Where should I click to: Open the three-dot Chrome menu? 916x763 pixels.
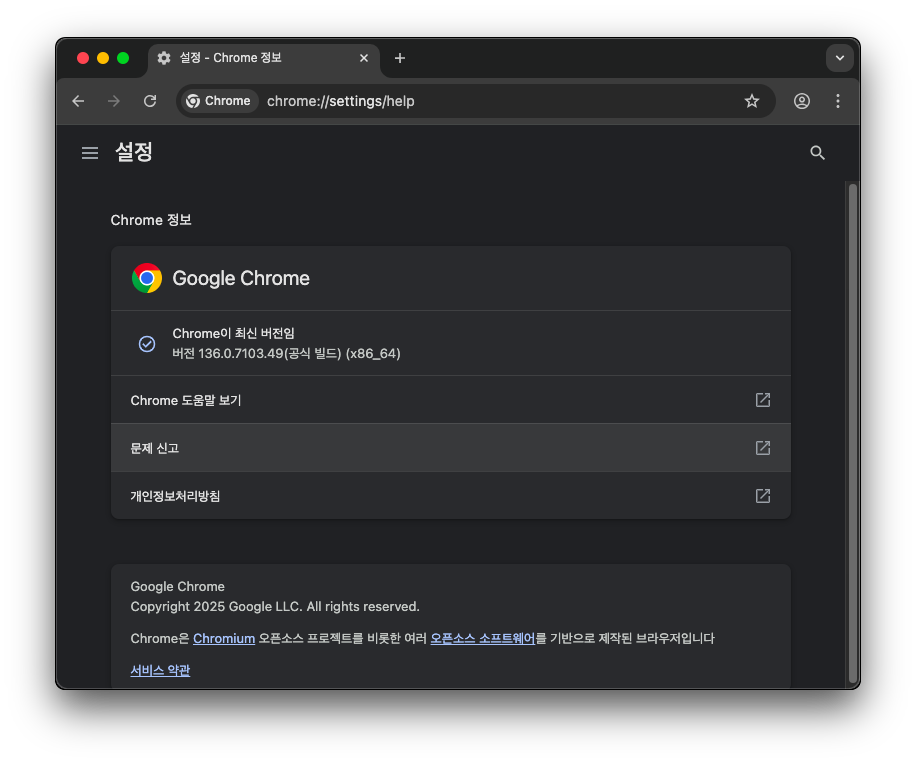tap(838, 101)
